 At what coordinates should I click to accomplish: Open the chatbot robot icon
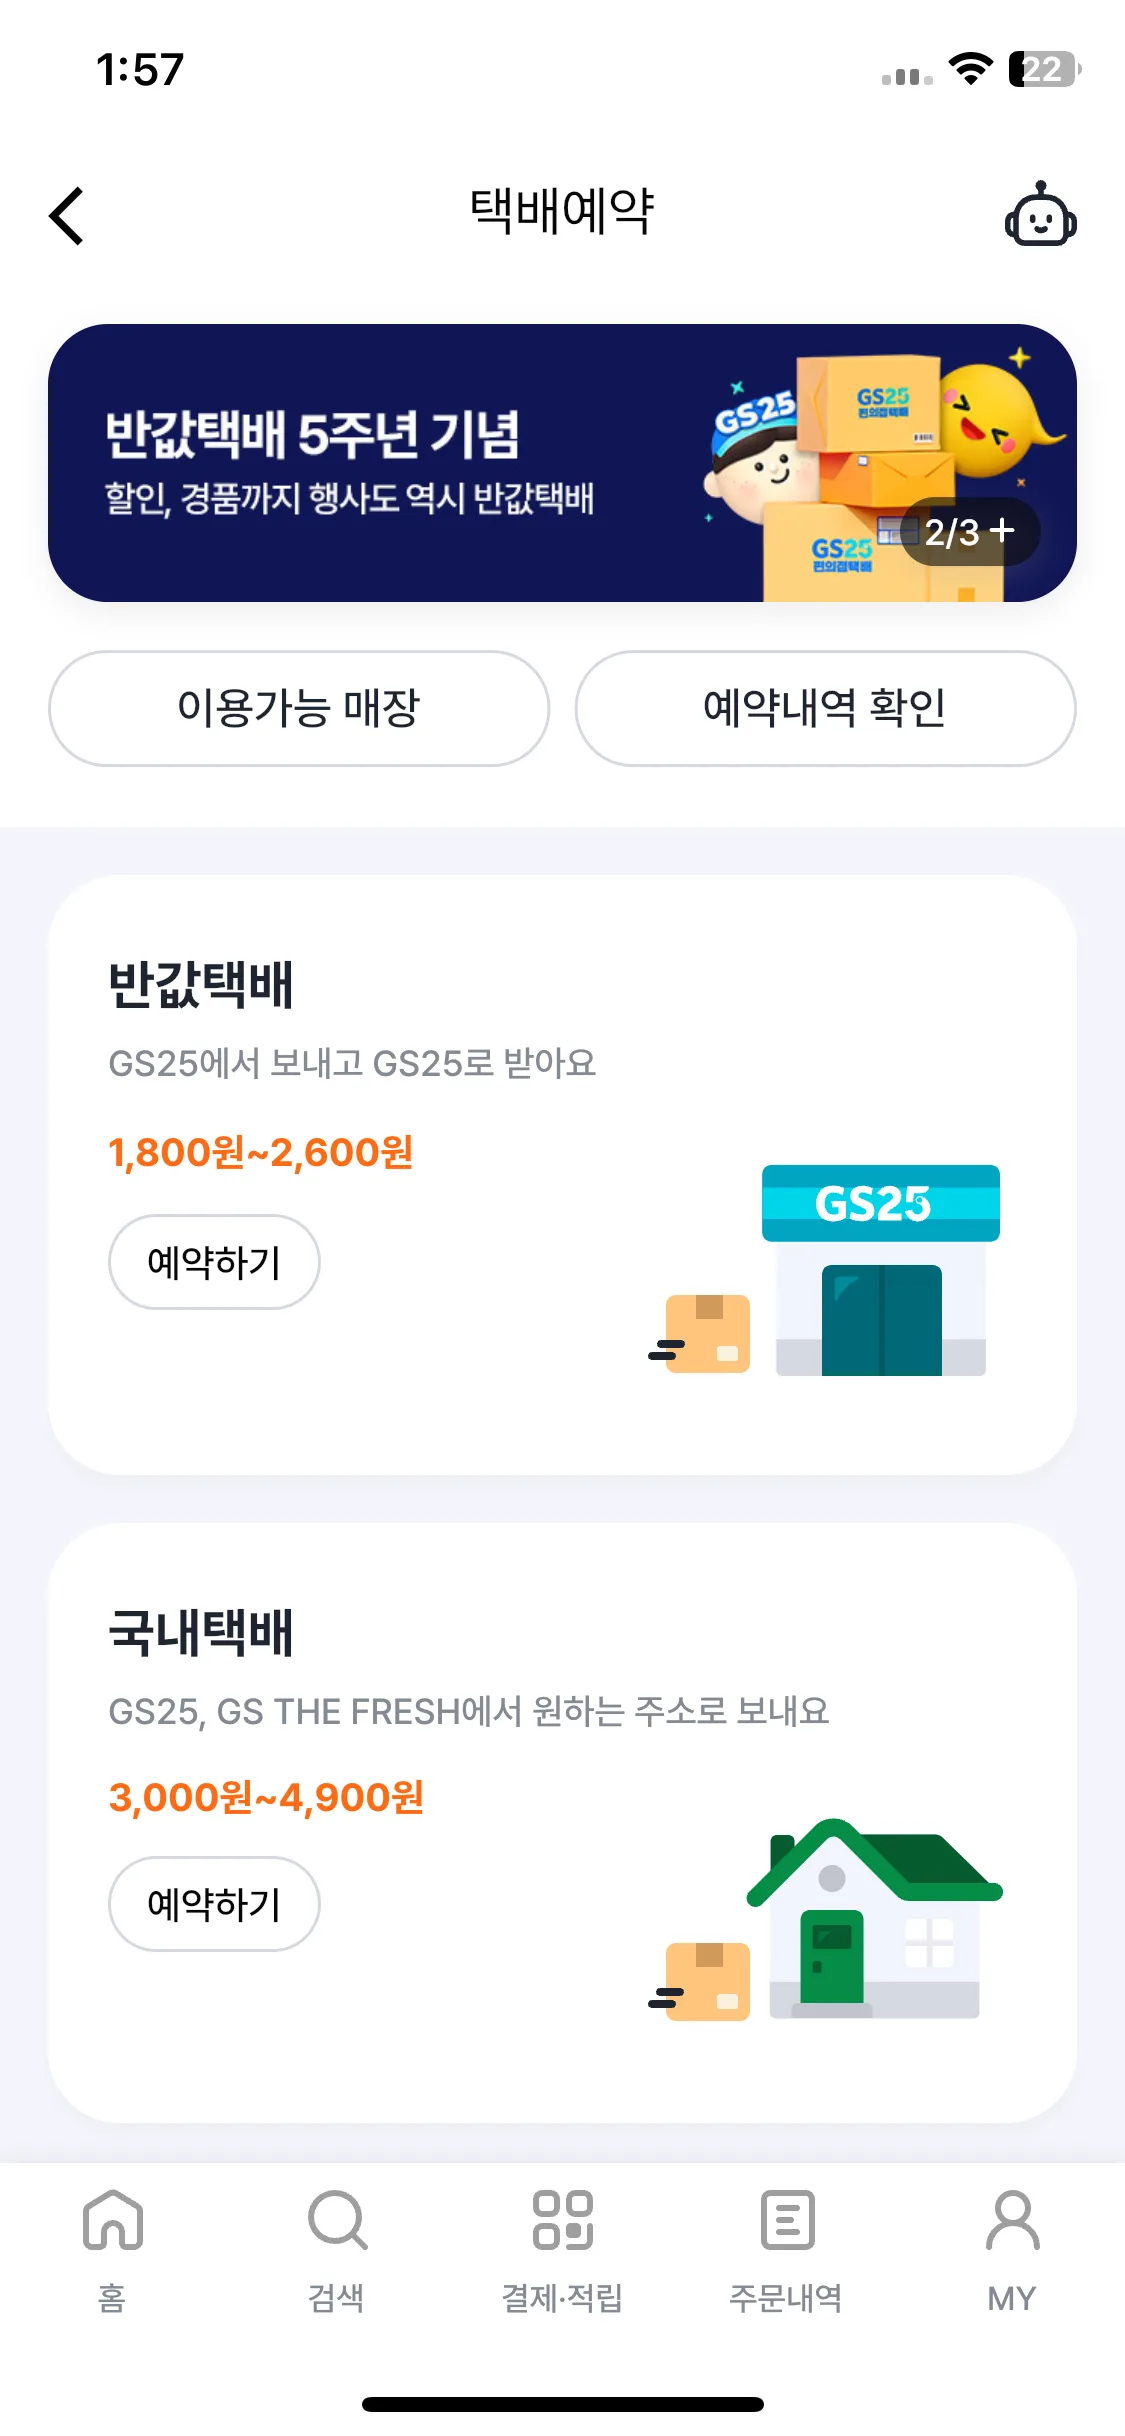tap(1040, 215)
